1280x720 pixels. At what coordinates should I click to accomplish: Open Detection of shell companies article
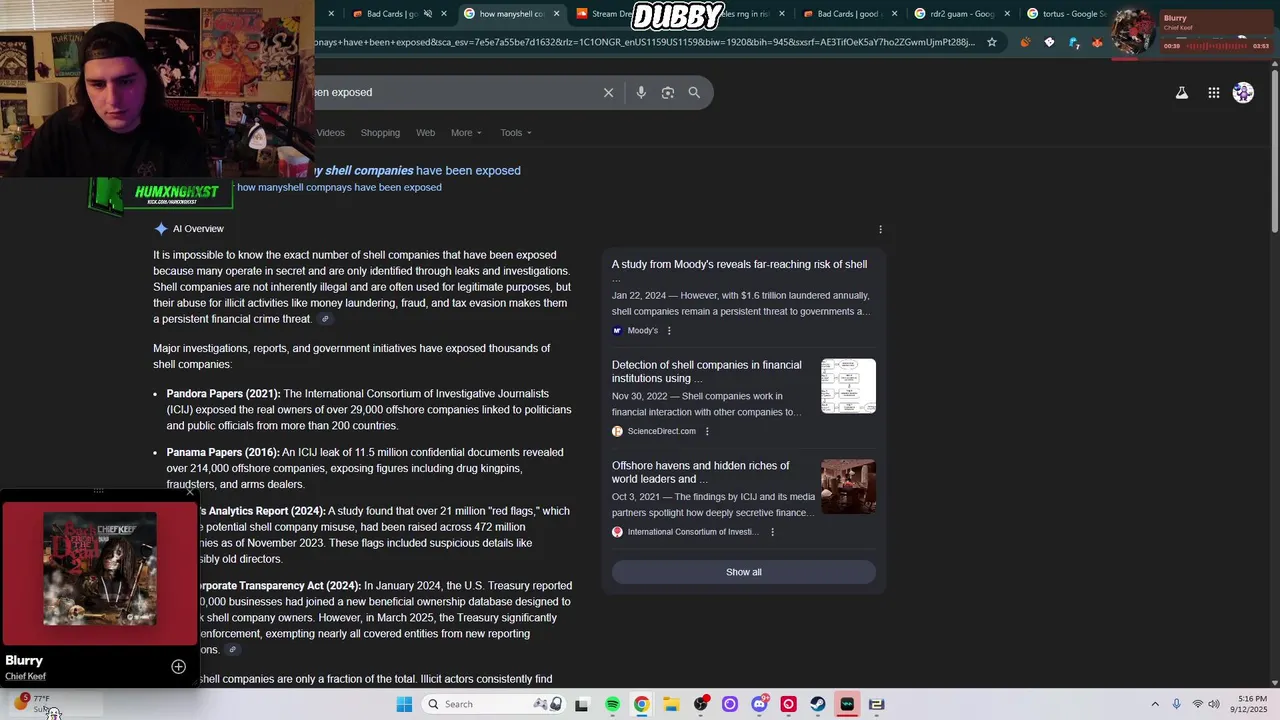coord(707,371)
